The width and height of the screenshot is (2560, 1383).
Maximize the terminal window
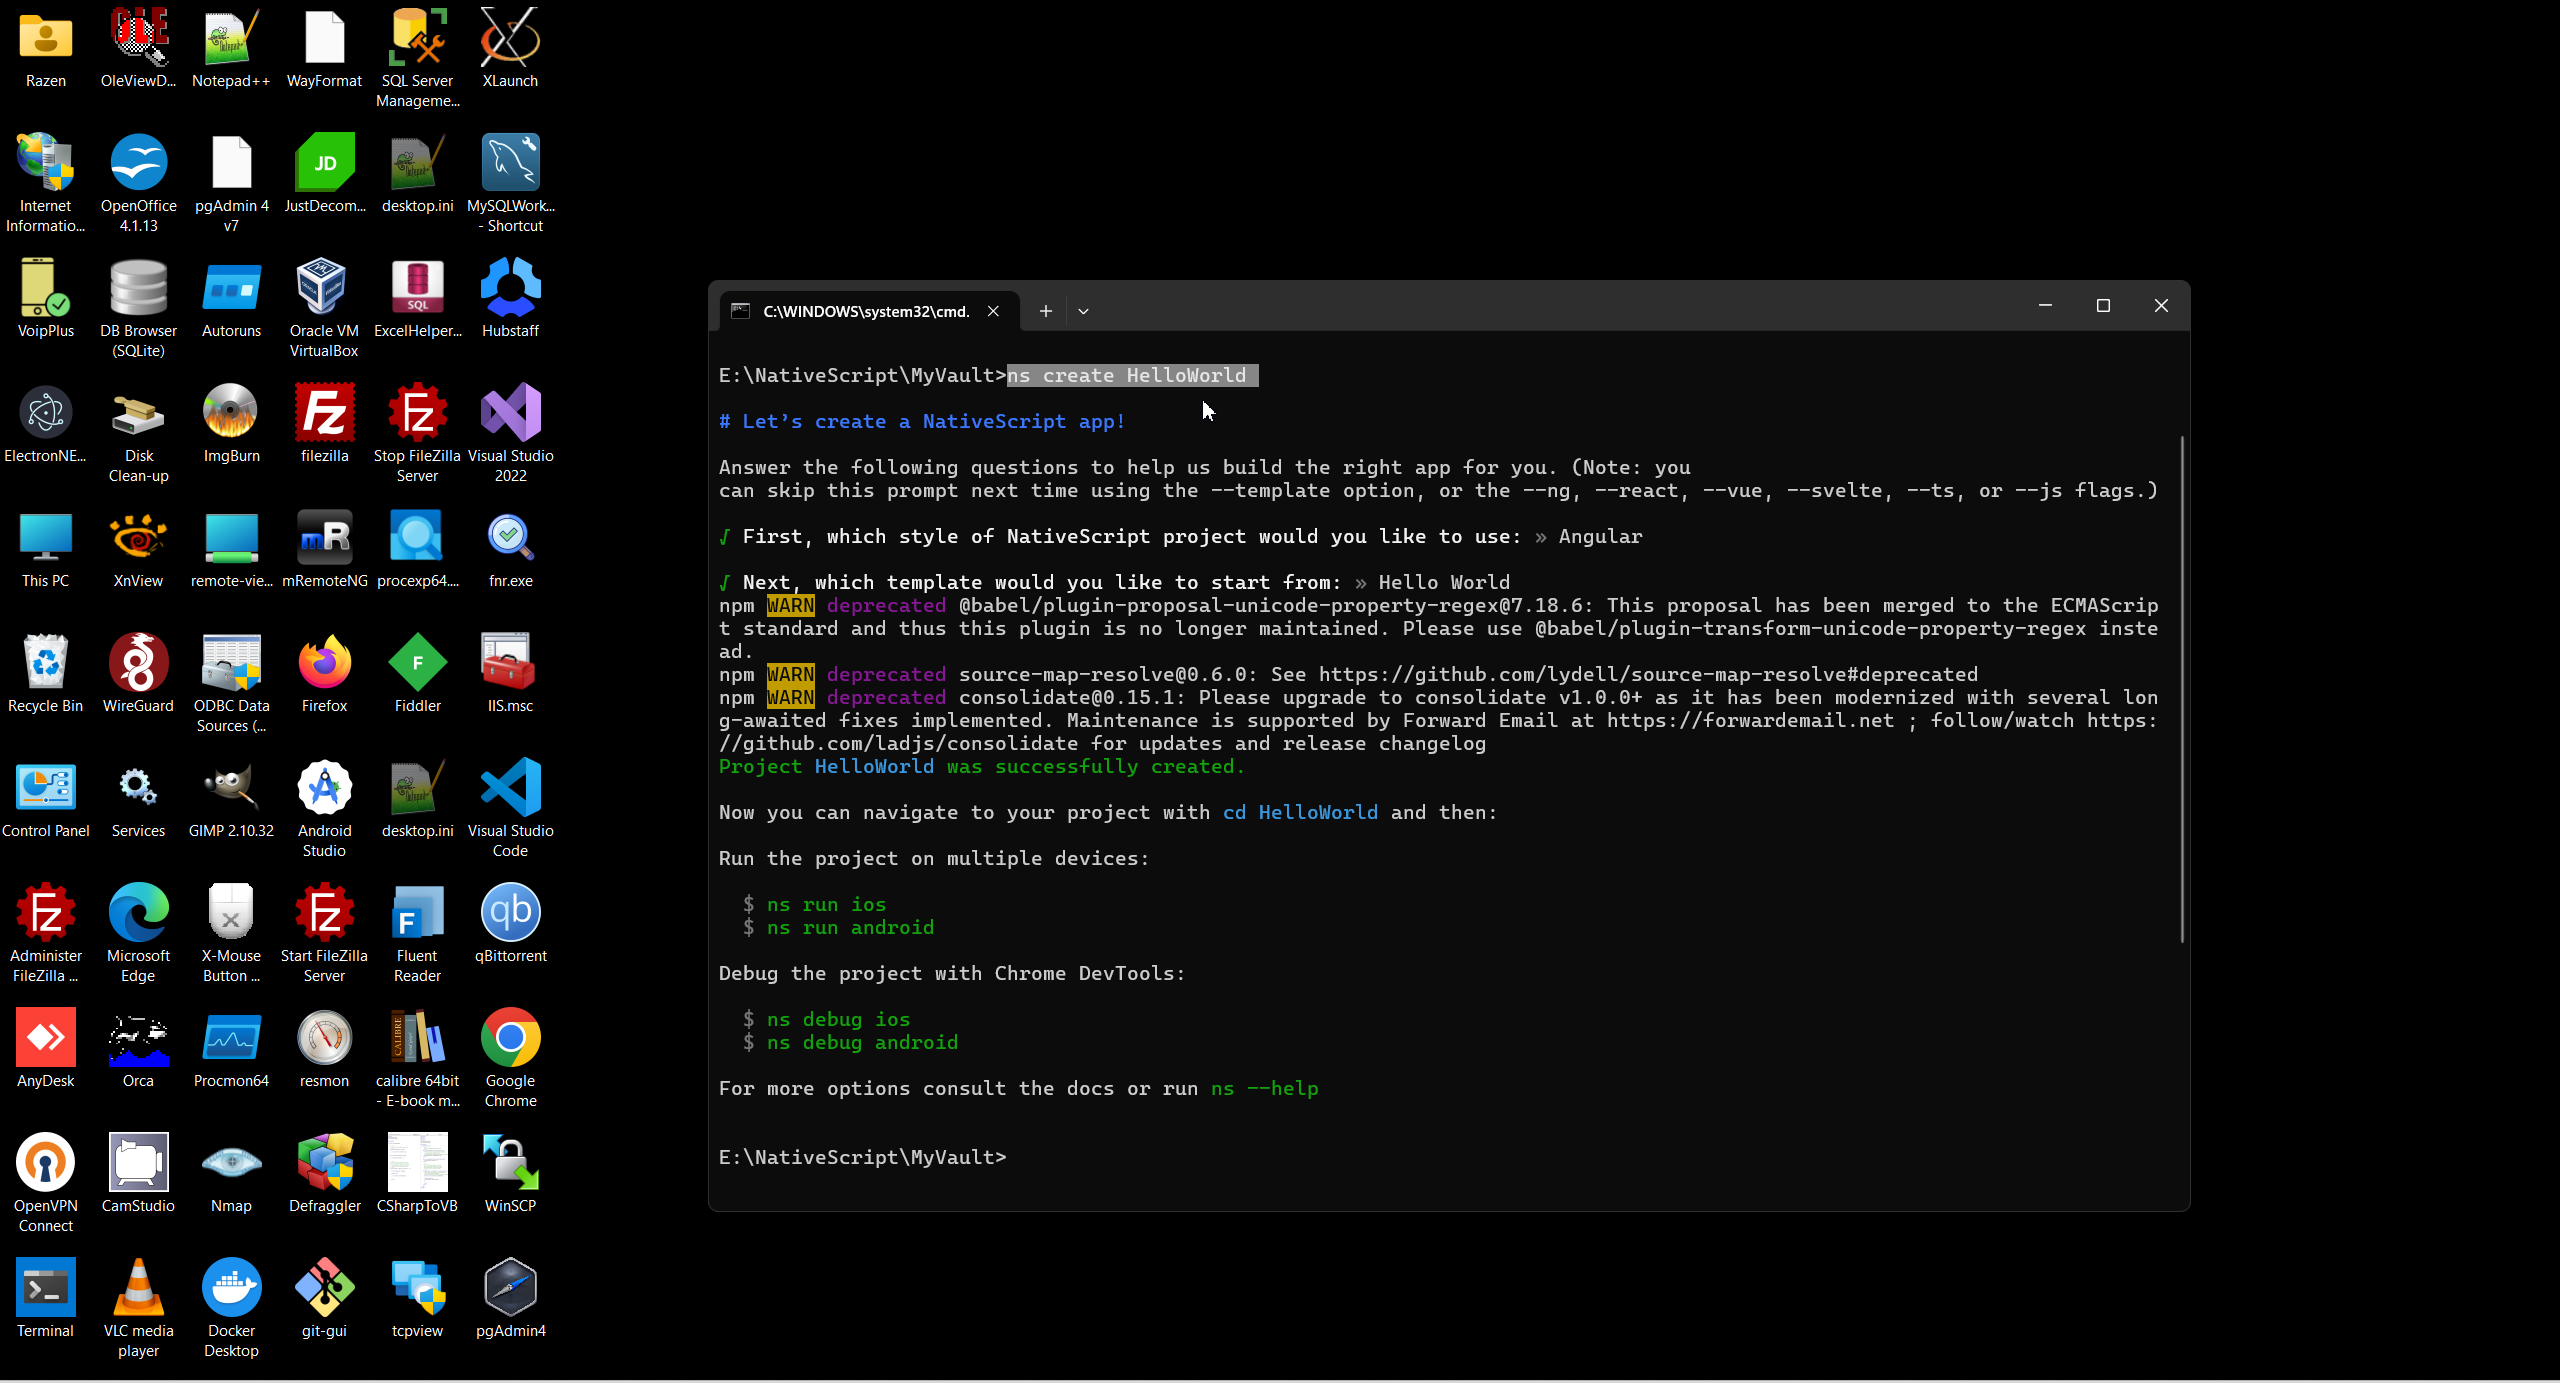pyautogui.click(x=2103, y=306)
